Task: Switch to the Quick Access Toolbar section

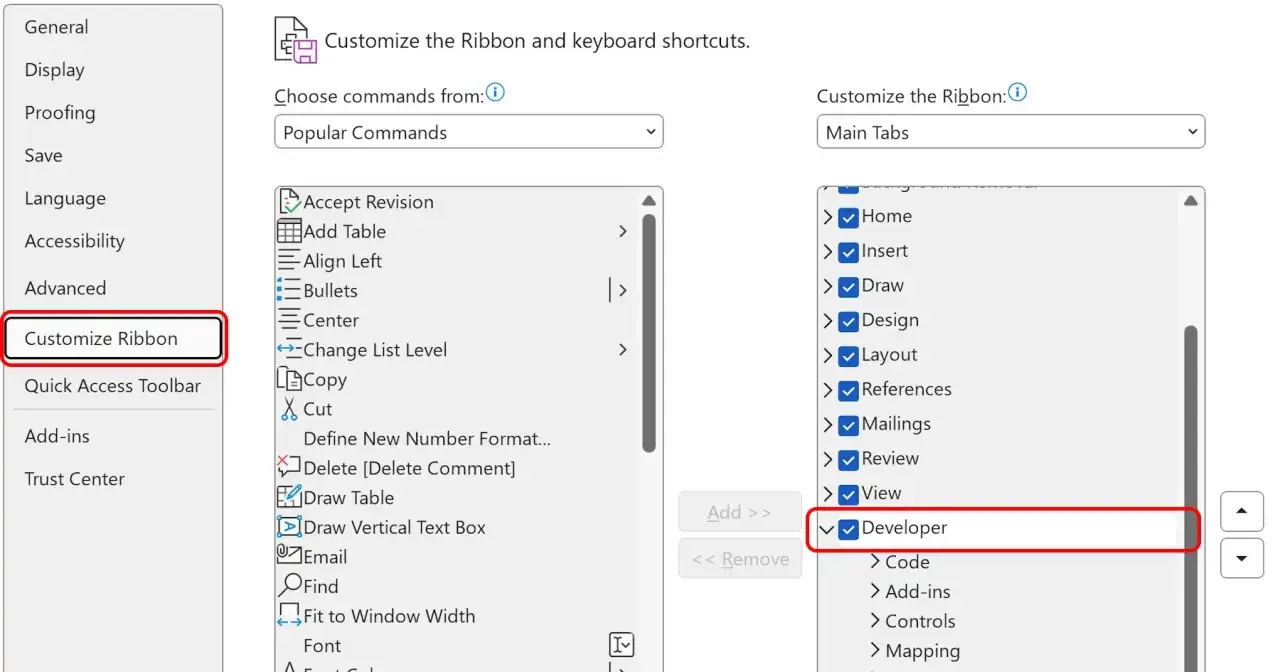Action: tap(113, 385)
